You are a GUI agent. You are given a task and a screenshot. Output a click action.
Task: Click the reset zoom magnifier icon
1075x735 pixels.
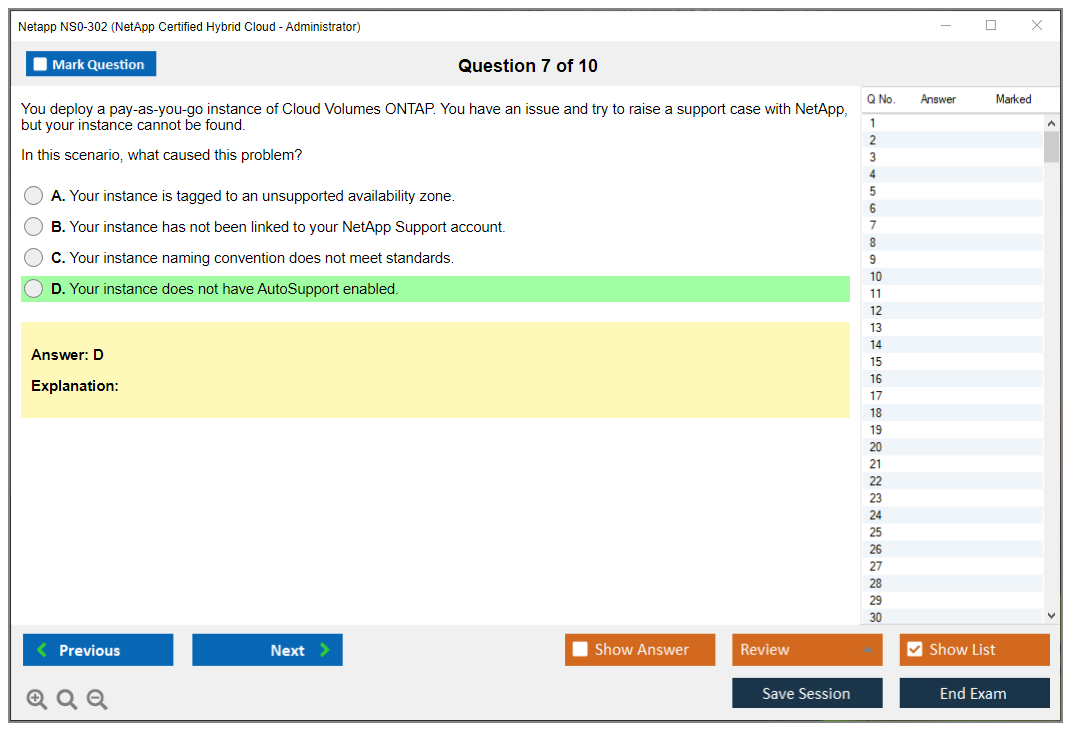(x=67, y=700)
